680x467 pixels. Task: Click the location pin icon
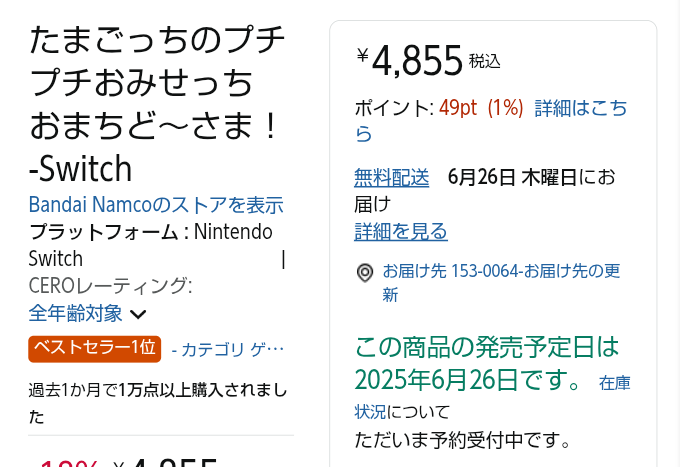pyautogui.click(x=365, y=272)
